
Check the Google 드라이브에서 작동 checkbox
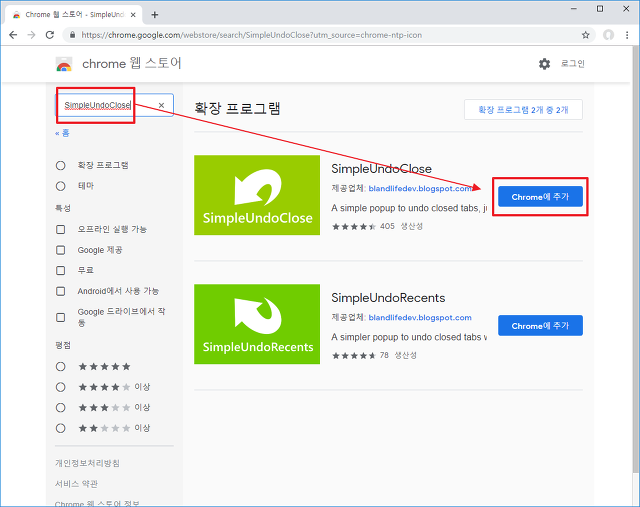coord(60,317)
